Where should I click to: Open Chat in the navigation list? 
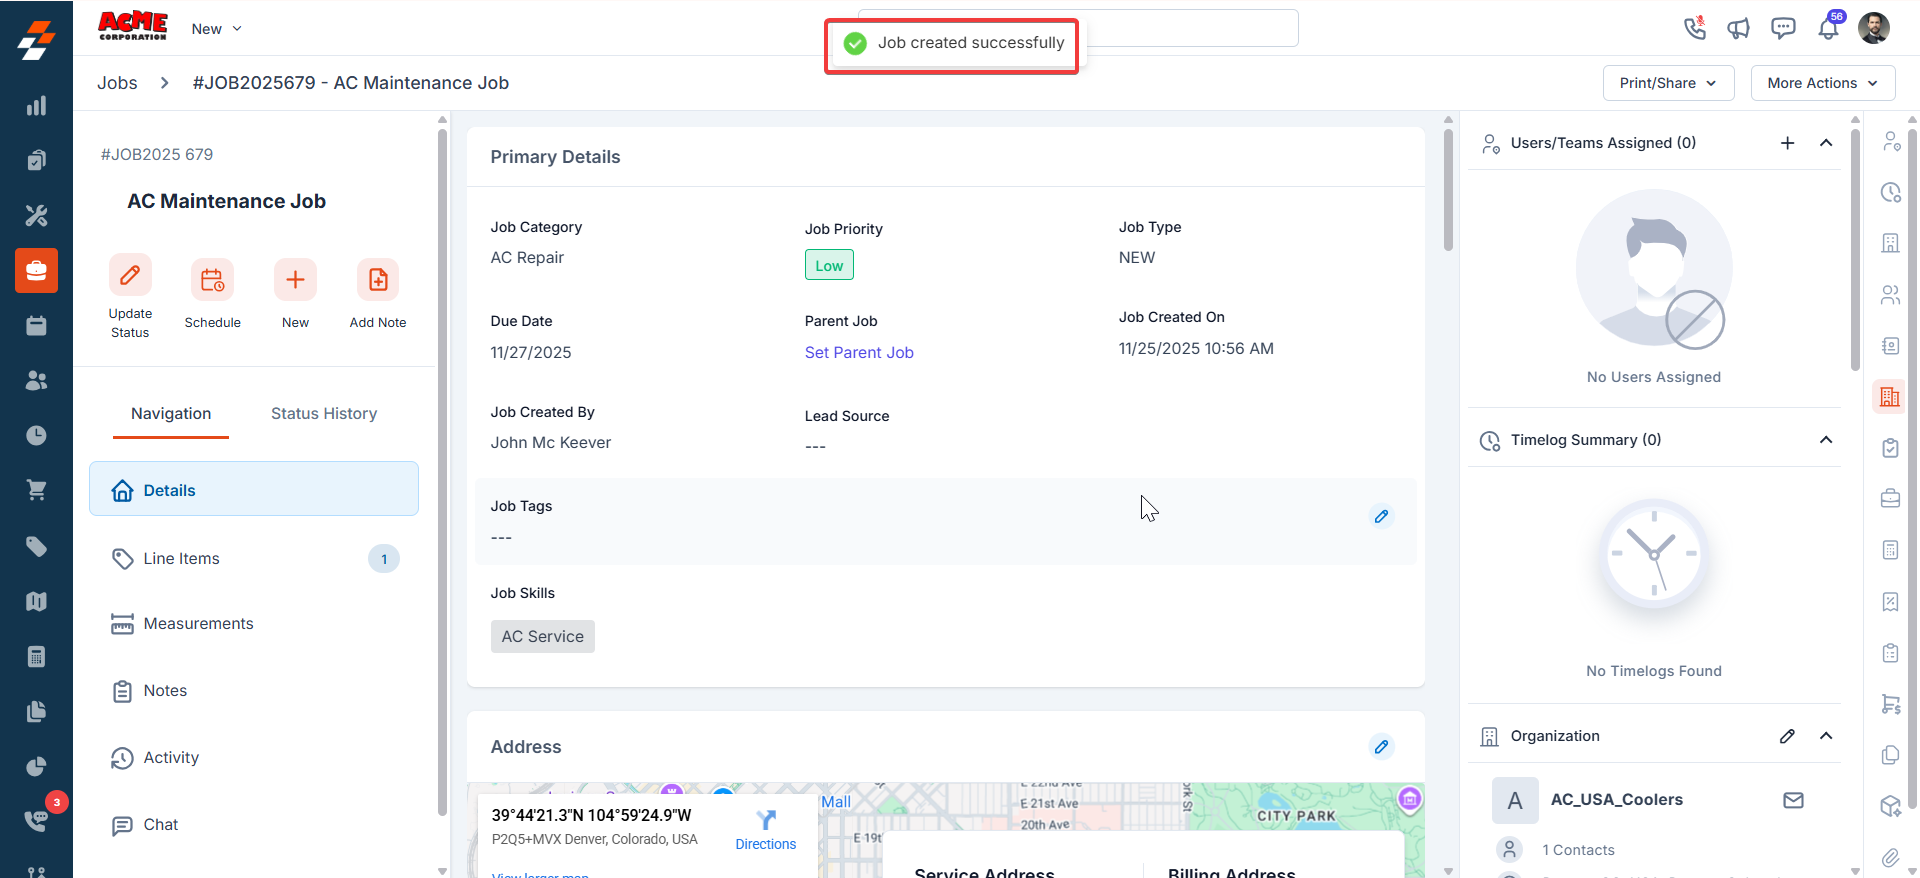point(254,825)
